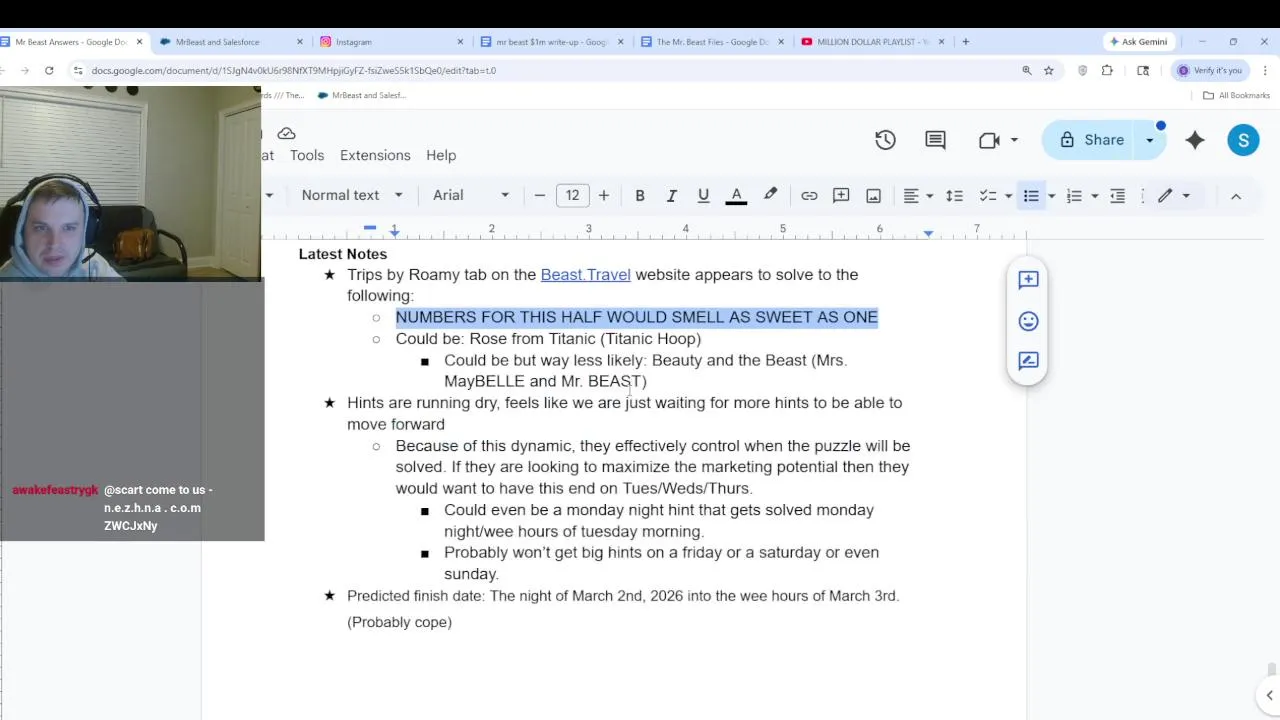This screenshot has width=1280, height=720.
Task: Toggle underline formatting
Action: [703, 195]
